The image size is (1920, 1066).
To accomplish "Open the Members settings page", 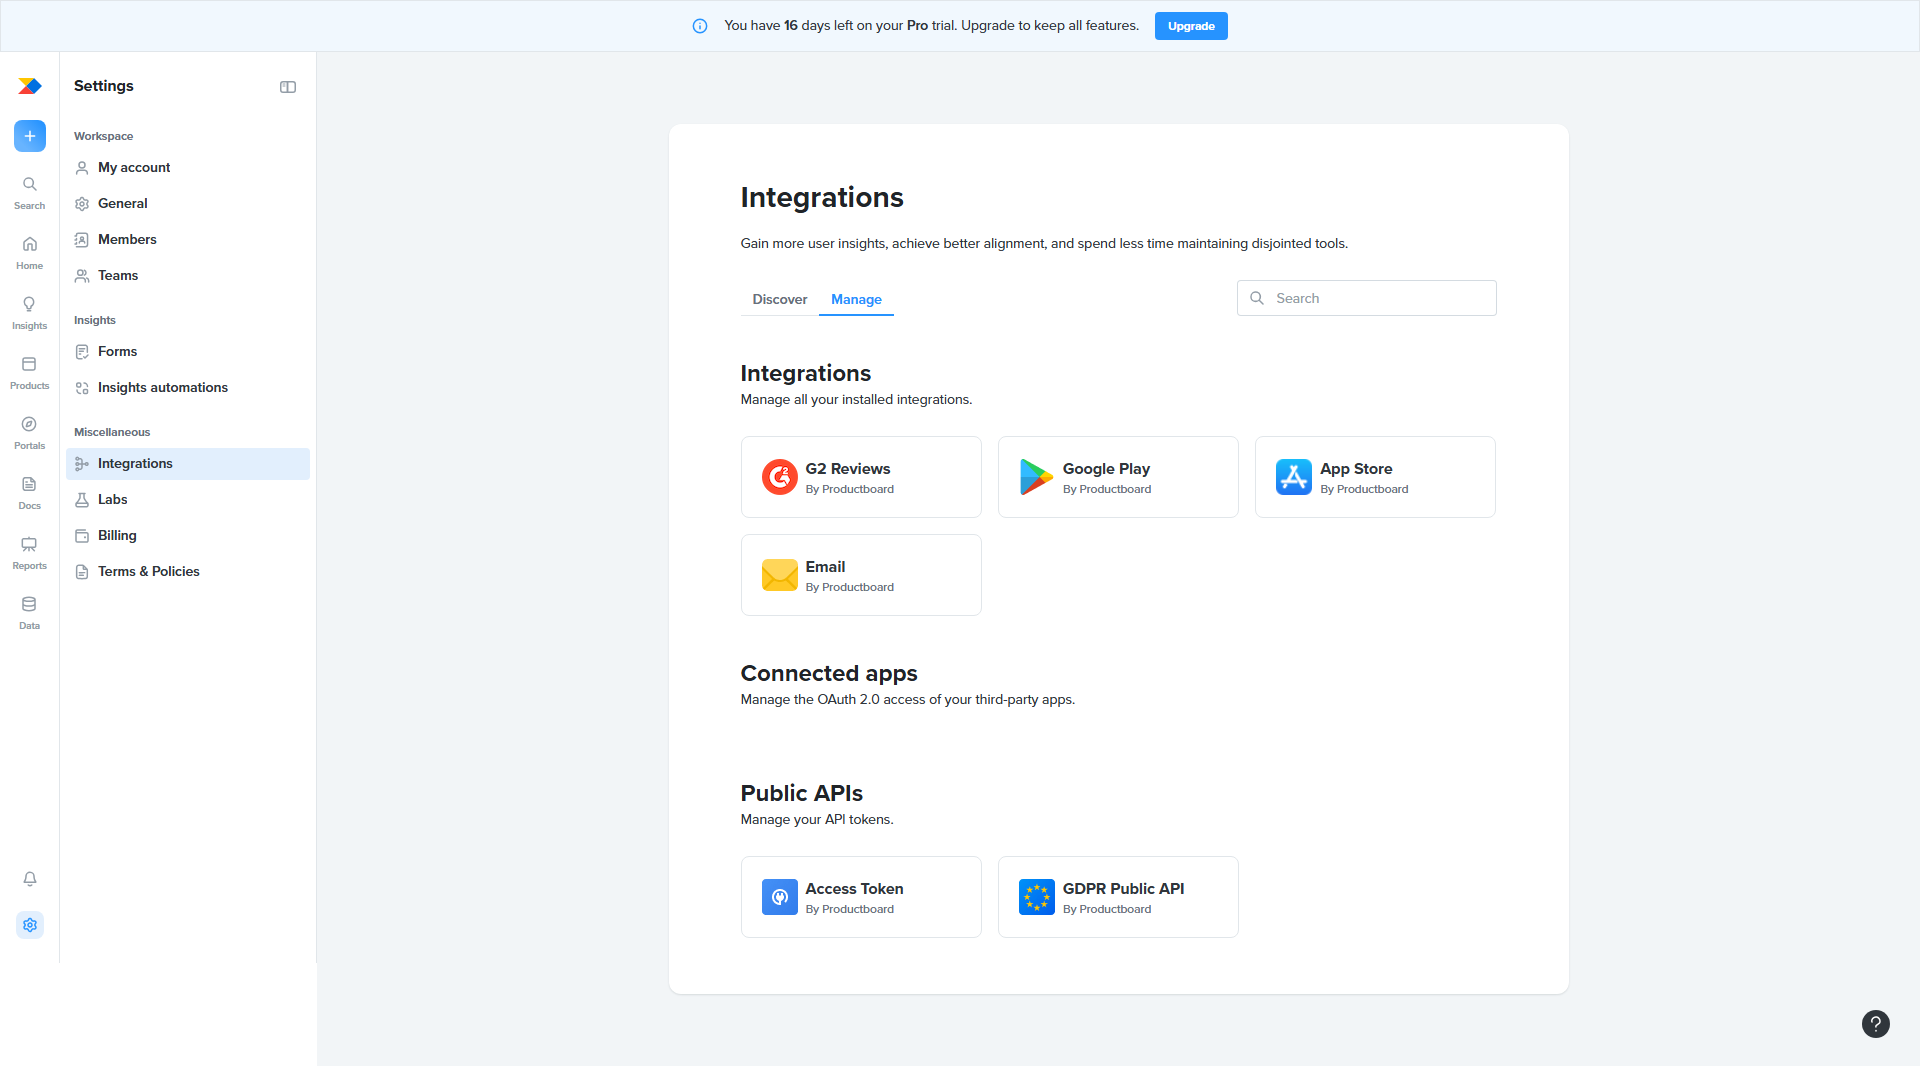I will (x=127, y=239).
